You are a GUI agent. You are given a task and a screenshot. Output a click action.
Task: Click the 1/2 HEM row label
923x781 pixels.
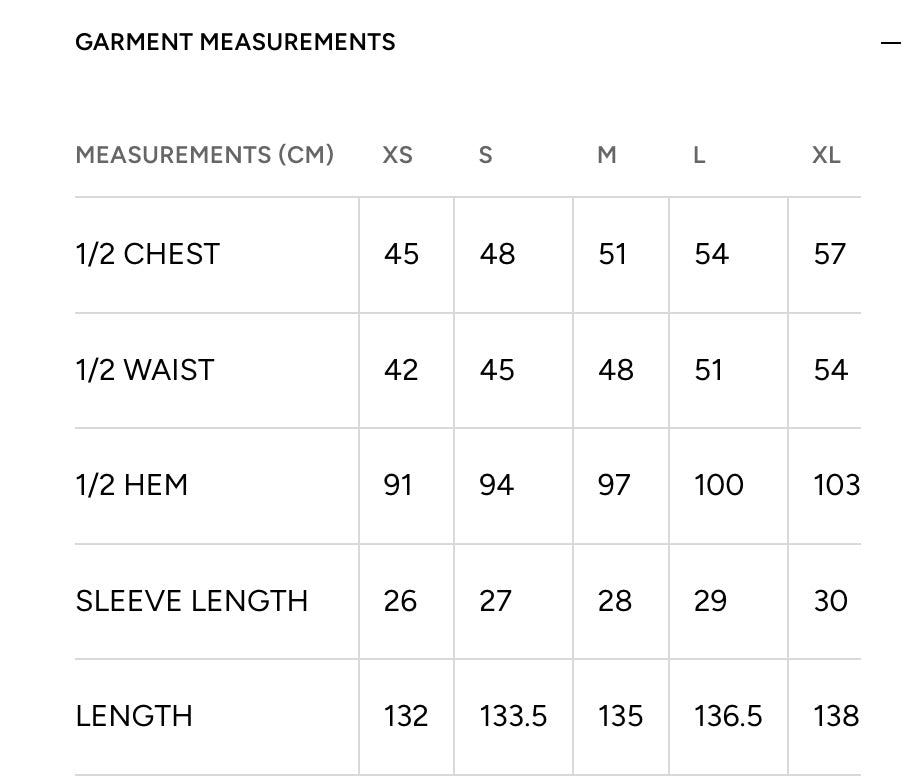click(132, 486)
